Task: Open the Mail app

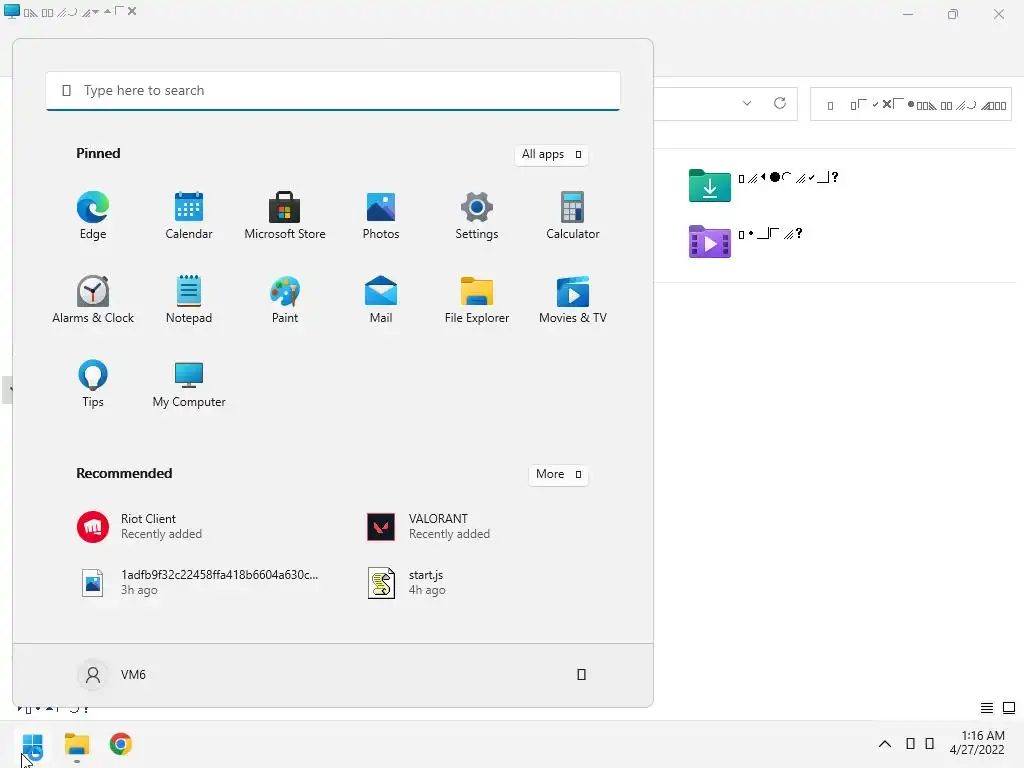Action: pos(381,300)
